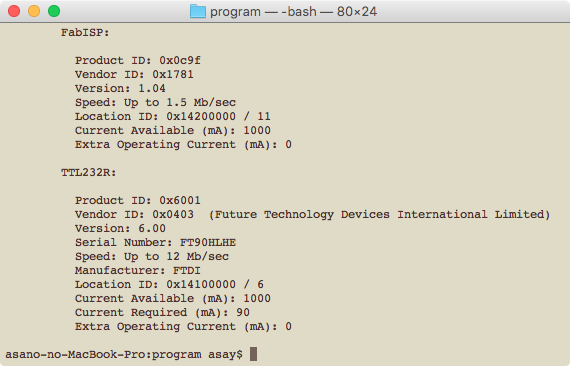Screen dimensions: 570x366
Task: Click the 'Manufacturer: FTDI' line
Action: coord(138,270)
